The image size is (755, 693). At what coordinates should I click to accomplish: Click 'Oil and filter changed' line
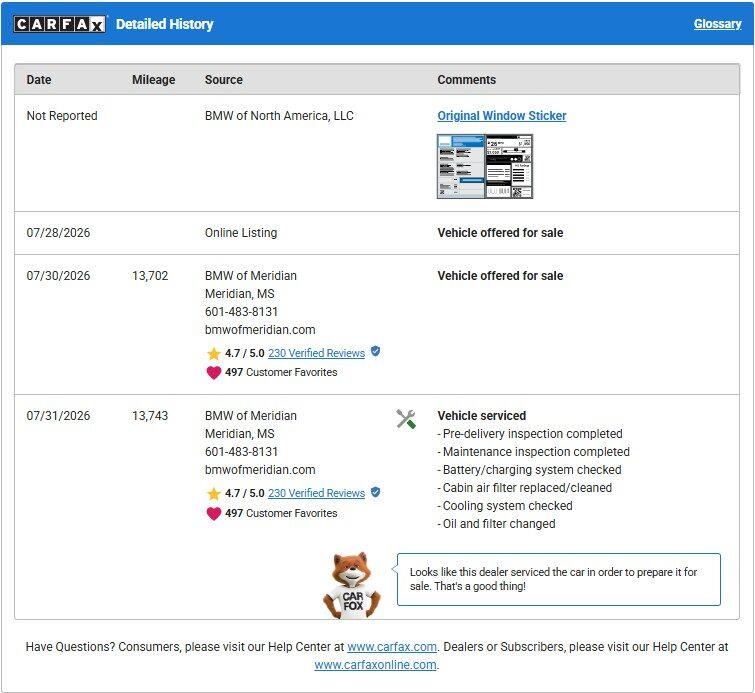(496, 523)
